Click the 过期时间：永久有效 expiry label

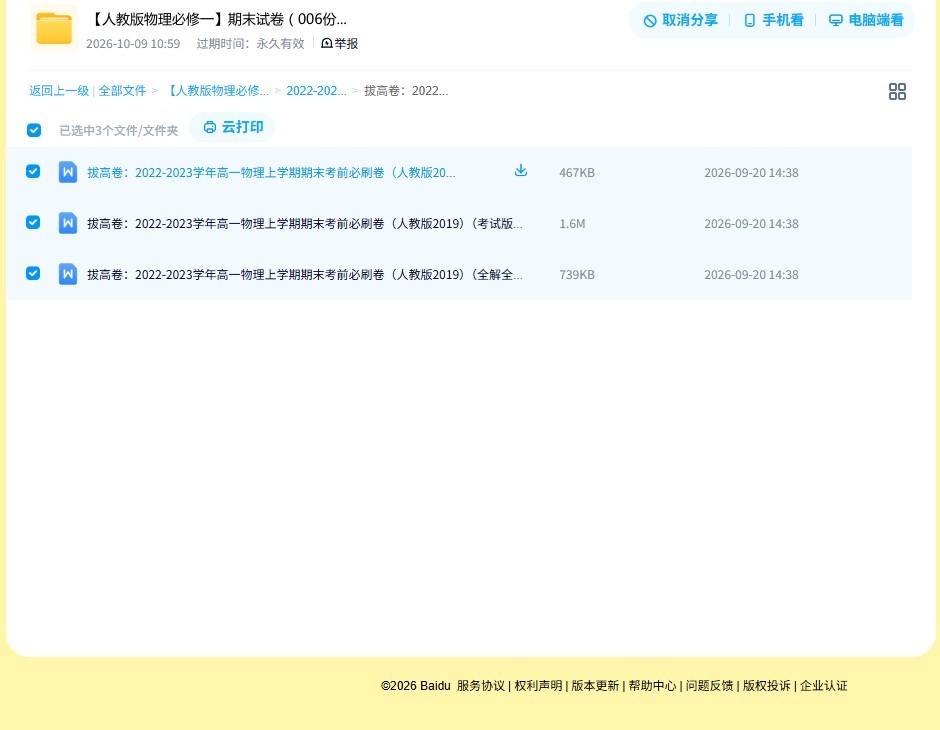(251, 44)
